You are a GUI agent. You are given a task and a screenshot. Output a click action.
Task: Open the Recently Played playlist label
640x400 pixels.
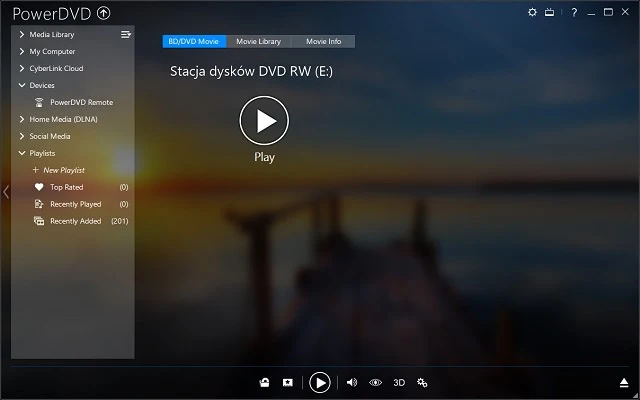point(76,204)
